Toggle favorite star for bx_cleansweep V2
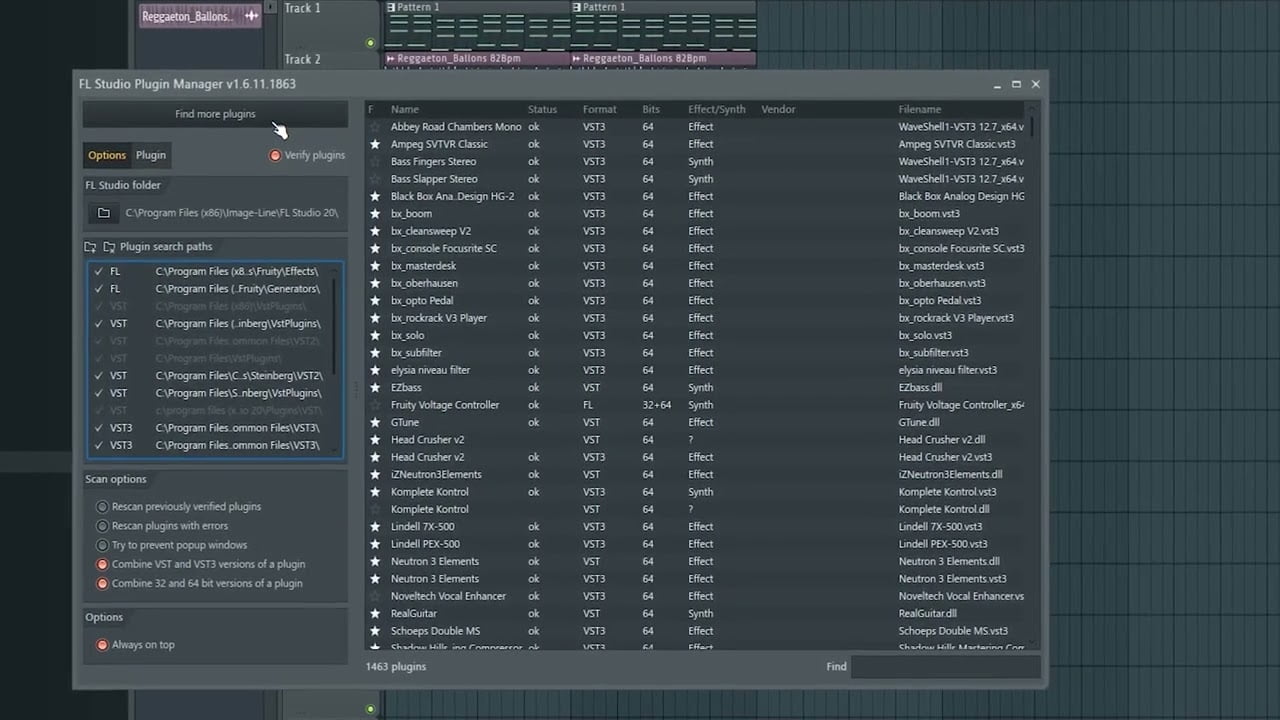This screenshot has height=720, width=1280. point(375,231)
